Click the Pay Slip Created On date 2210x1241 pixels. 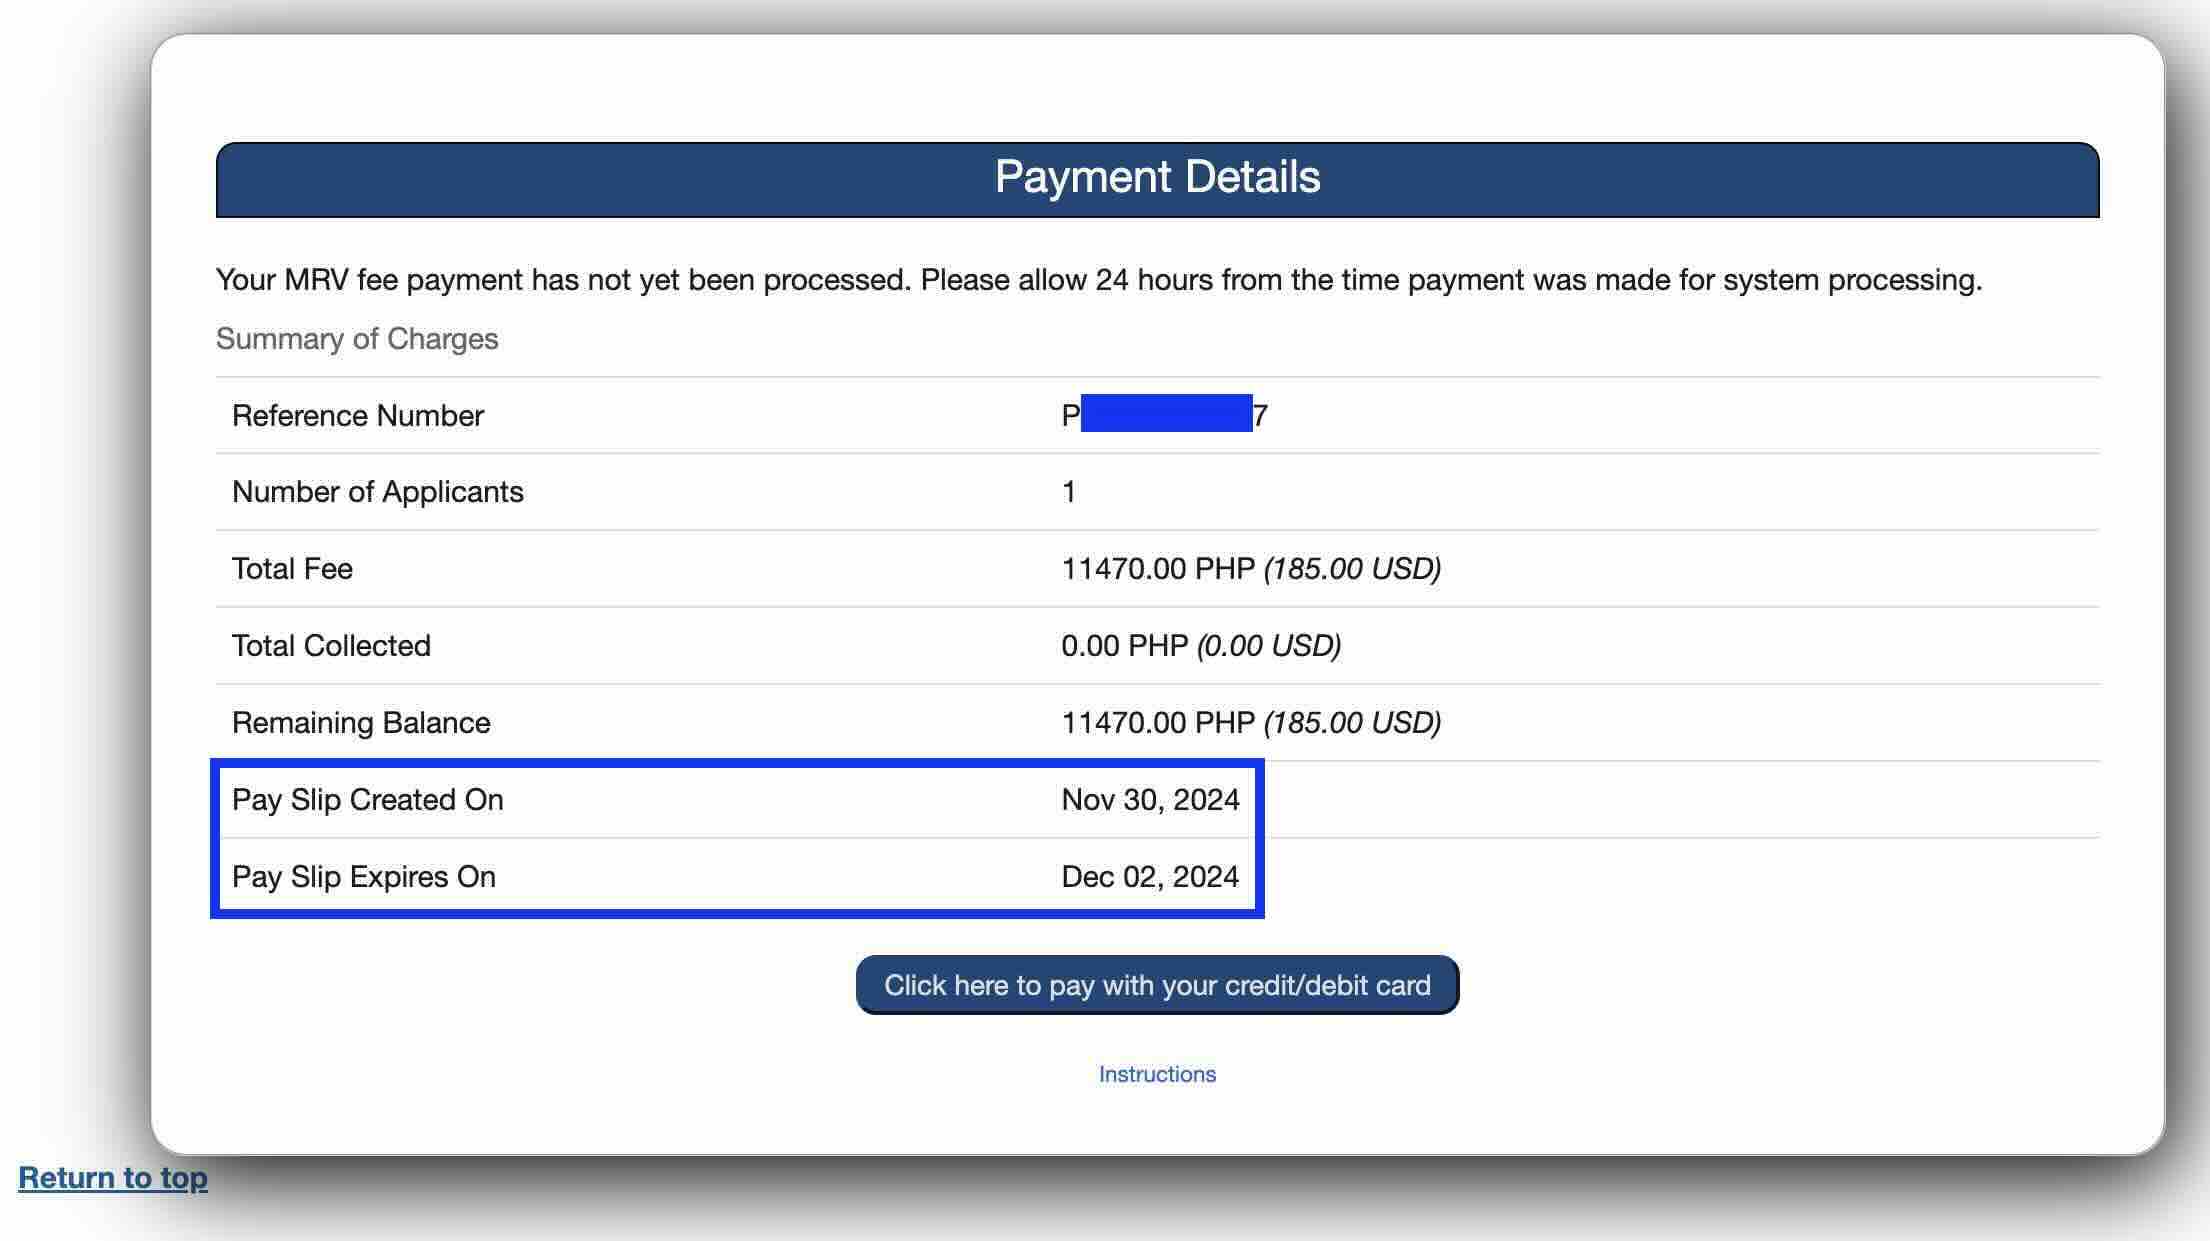pos(1150,799)
